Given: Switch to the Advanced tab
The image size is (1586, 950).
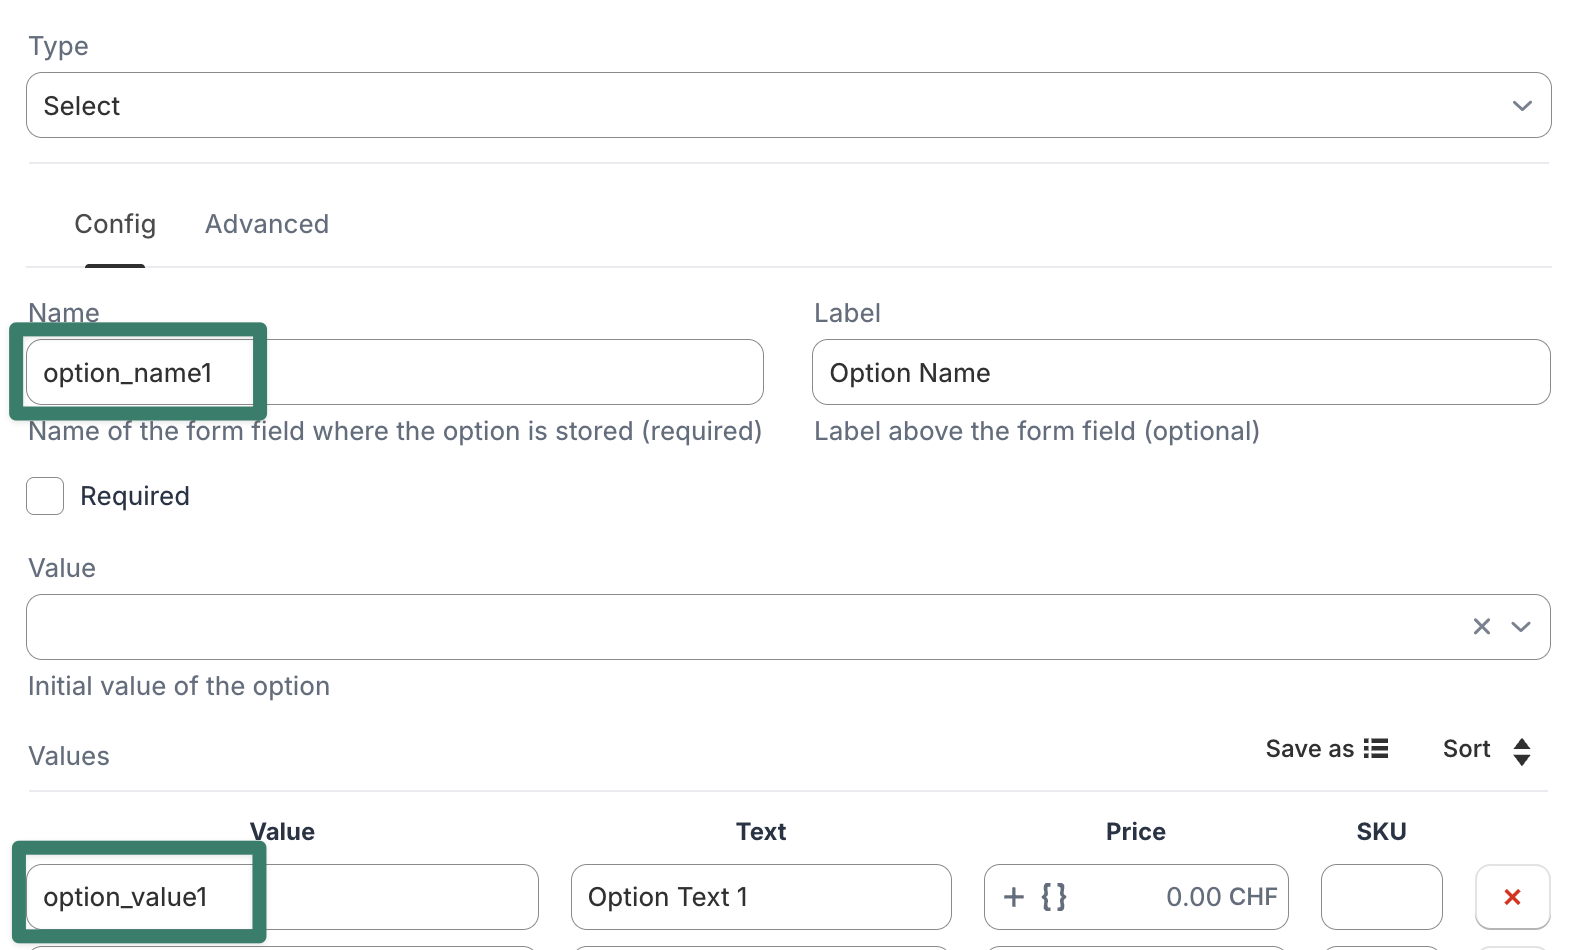Looking at the screenshot, I should click(x=267, y=224).
